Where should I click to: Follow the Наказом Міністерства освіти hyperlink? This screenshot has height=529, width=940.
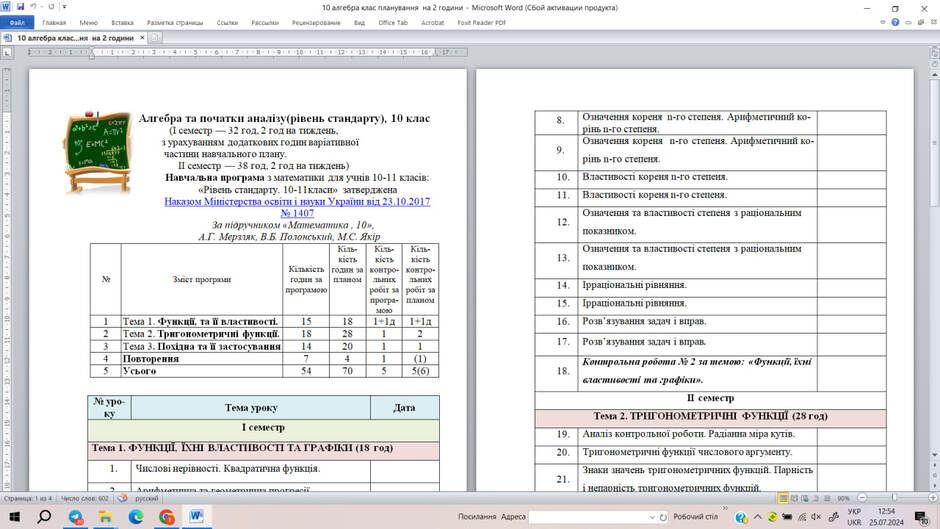[x=297, y=202]
